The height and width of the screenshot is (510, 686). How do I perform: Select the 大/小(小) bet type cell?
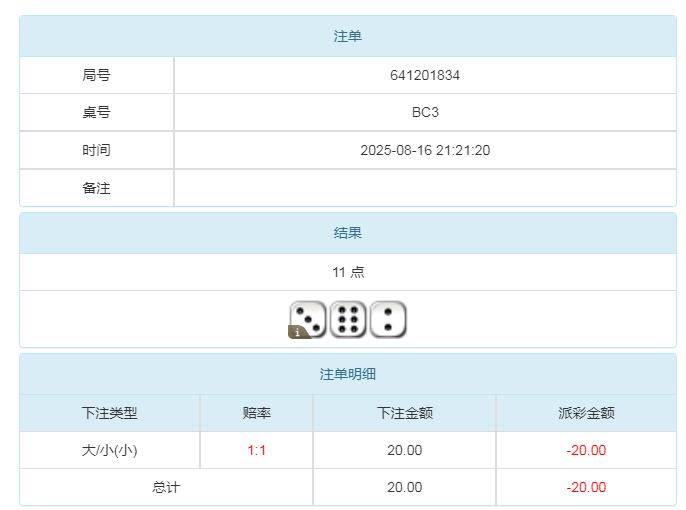pos(110,450)
